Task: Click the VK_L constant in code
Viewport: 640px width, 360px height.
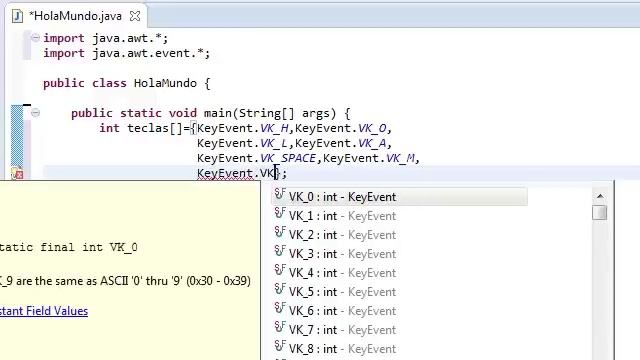Action: 274,144
